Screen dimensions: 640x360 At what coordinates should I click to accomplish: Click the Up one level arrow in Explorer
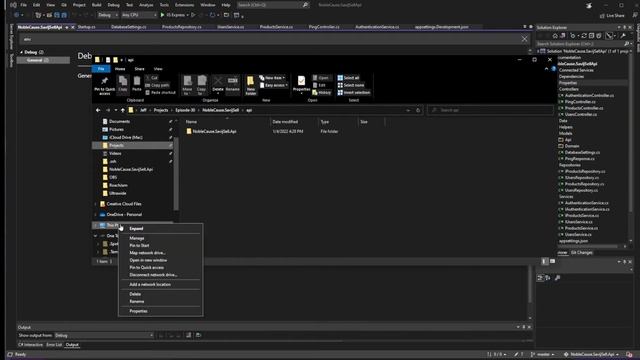(x=122, y=110)
